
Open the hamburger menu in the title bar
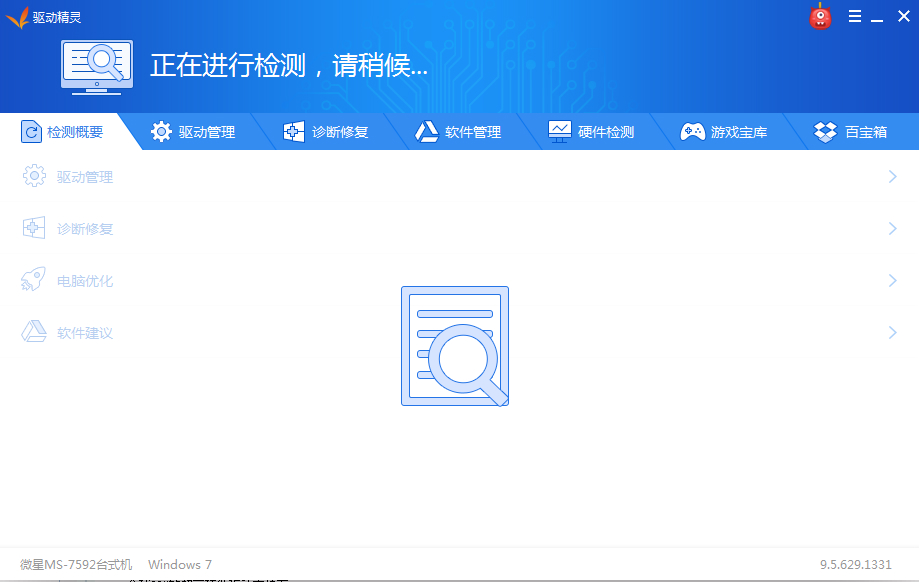coord(853,16)
